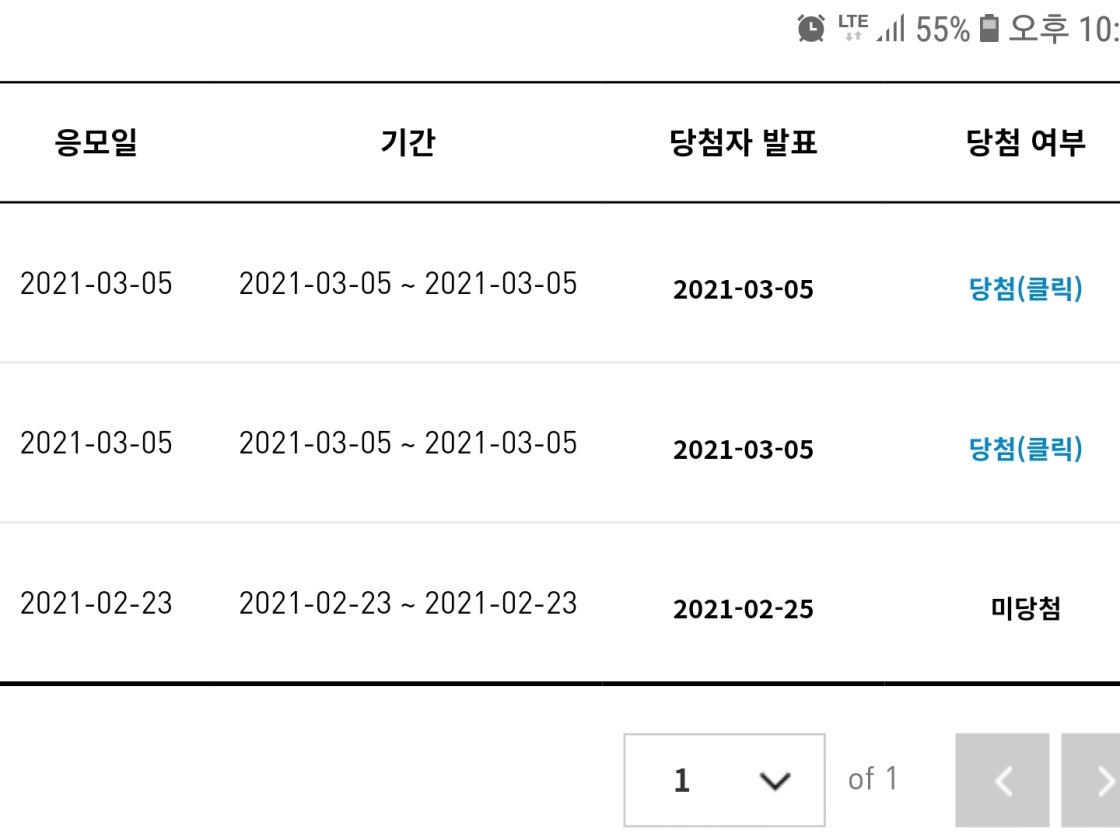Tap the battery status icon
The image size is (1120, 840).
click(989, 28)
